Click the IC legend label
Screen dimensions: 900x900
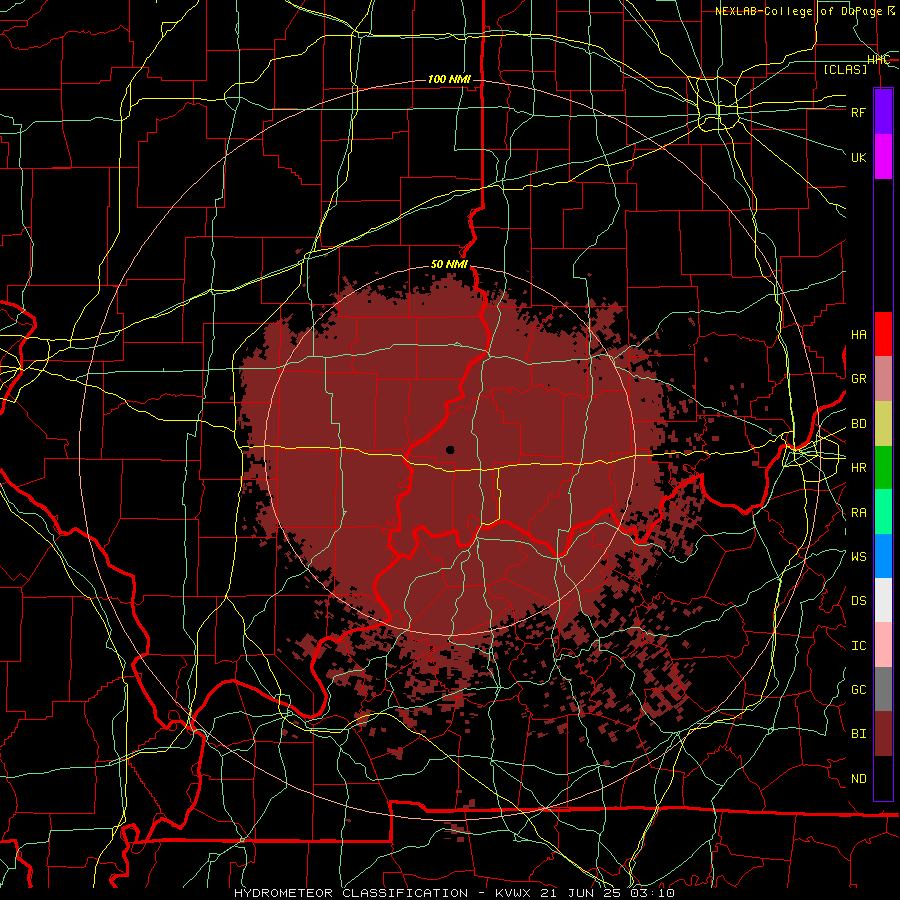(x=859, y=646)
